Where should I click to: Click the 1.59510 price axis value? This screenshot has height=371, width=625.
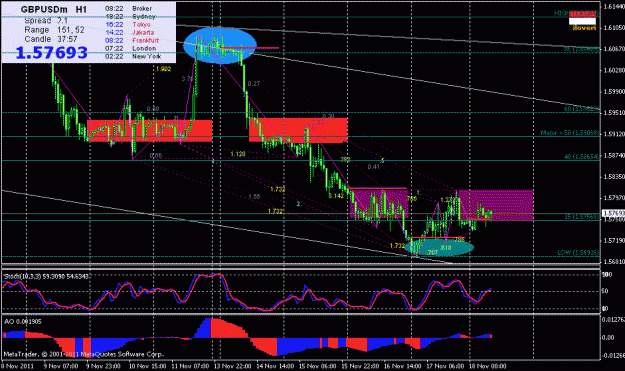coord(614,113)
